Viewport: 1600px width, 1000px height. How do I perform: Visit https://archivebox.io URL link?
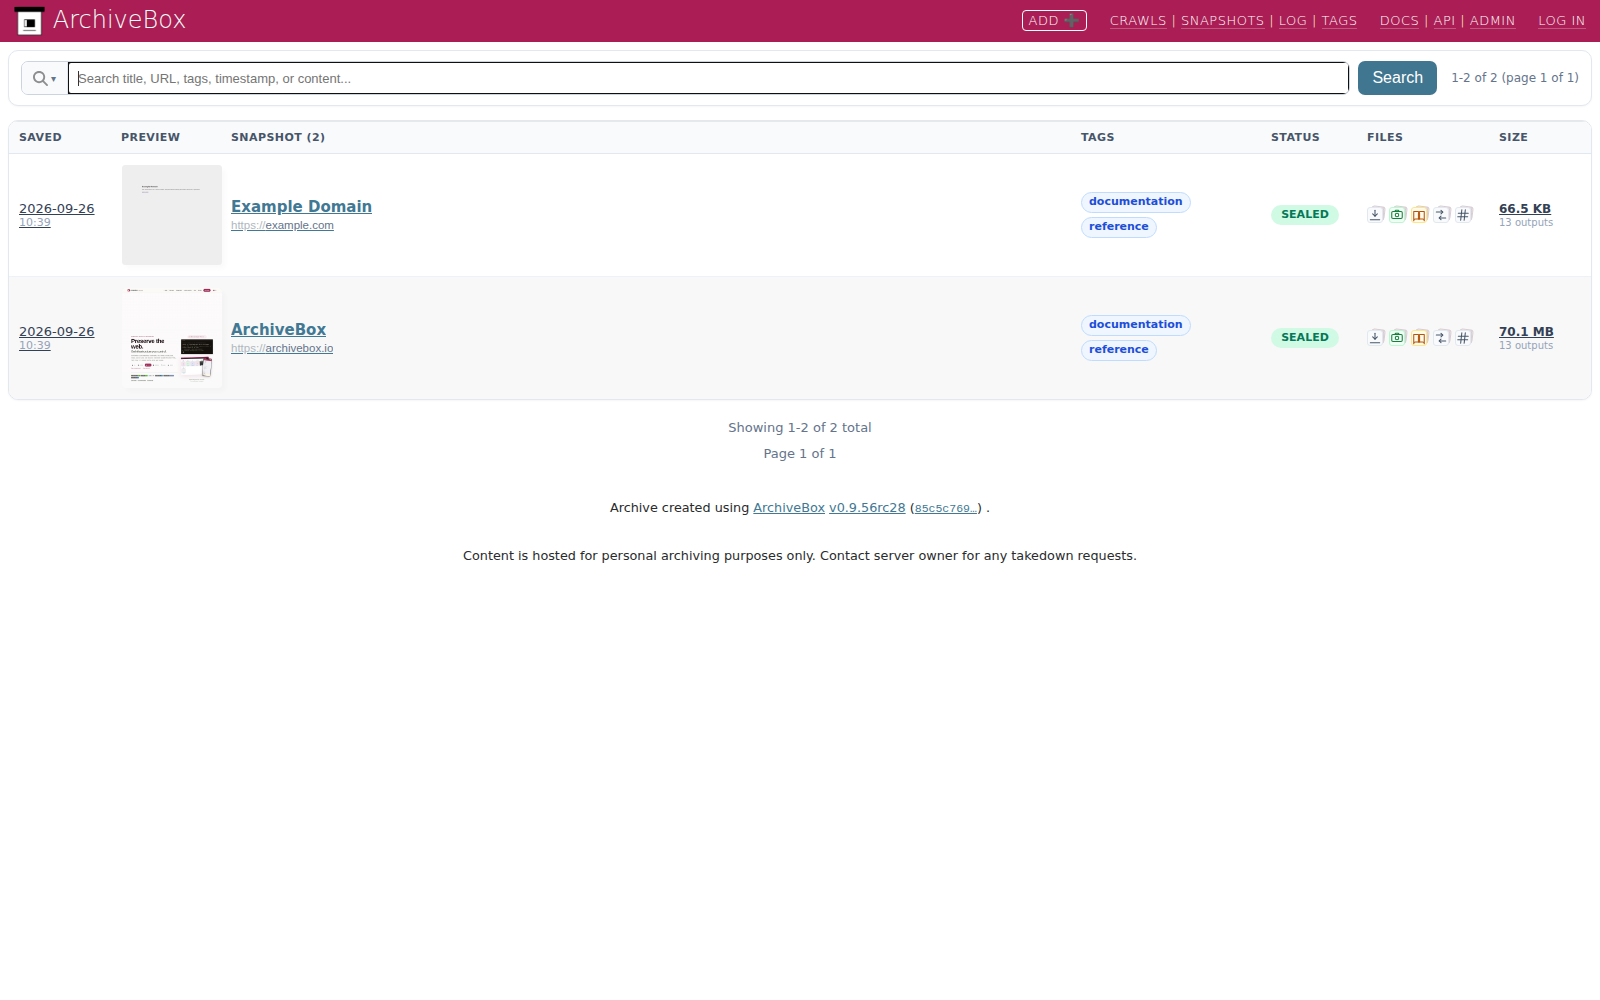(x=282, y=349)
